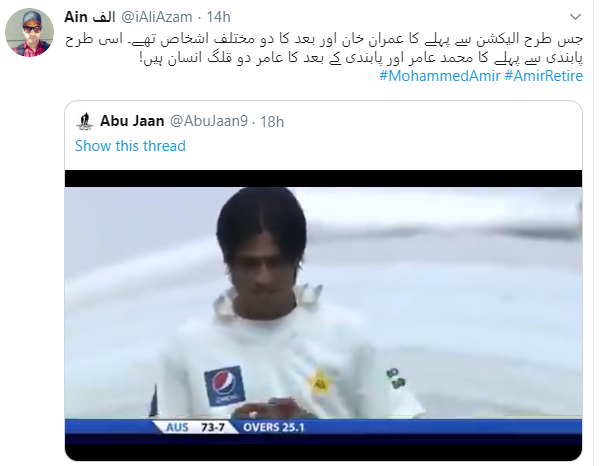Click the Show this thread link
This screenshot has height=466, width=603.
pos(130,146)
